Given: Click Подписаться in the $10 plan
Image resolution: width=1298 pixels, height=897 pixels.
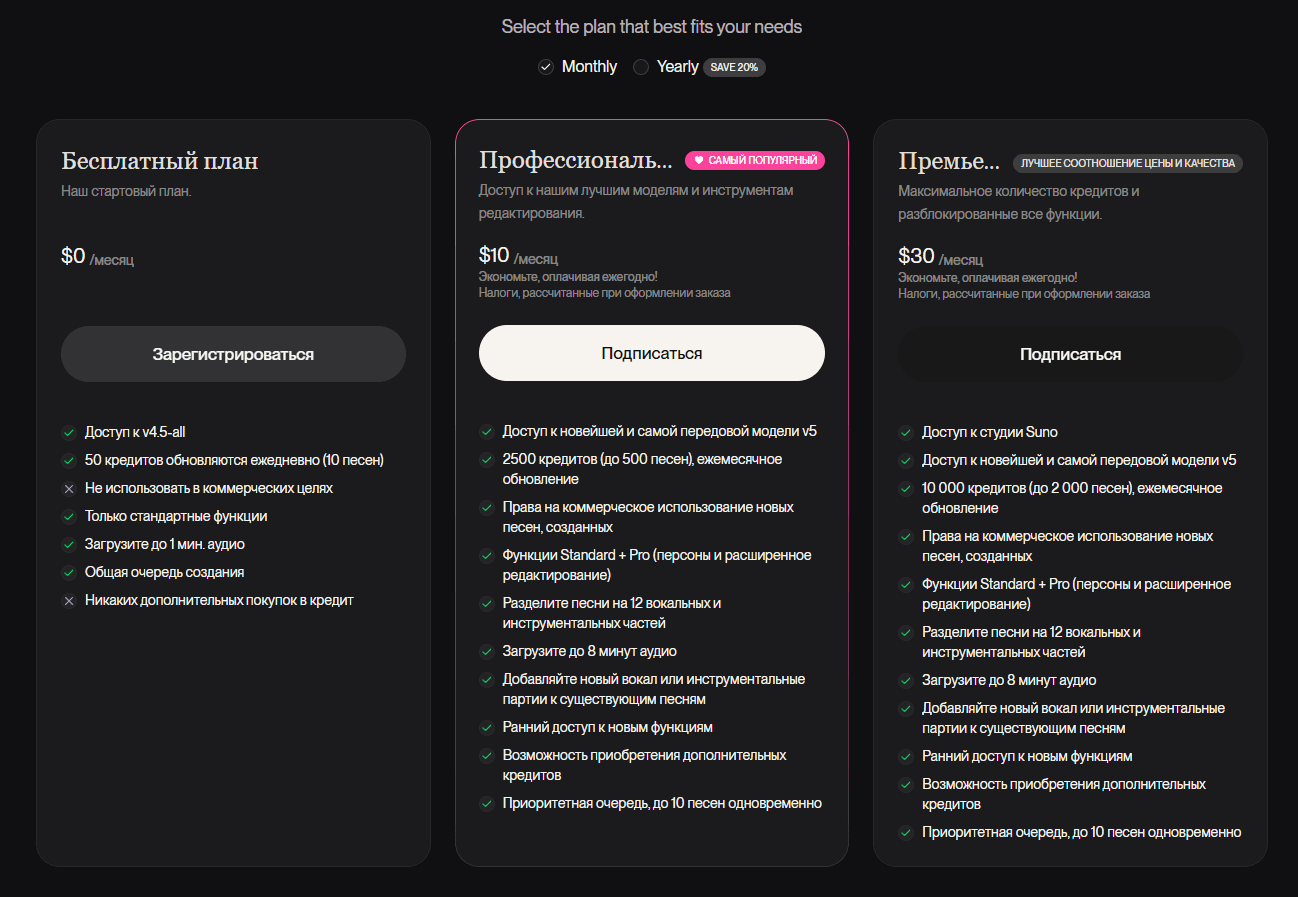Looking at the screenshot, I should tap(651, 353).
